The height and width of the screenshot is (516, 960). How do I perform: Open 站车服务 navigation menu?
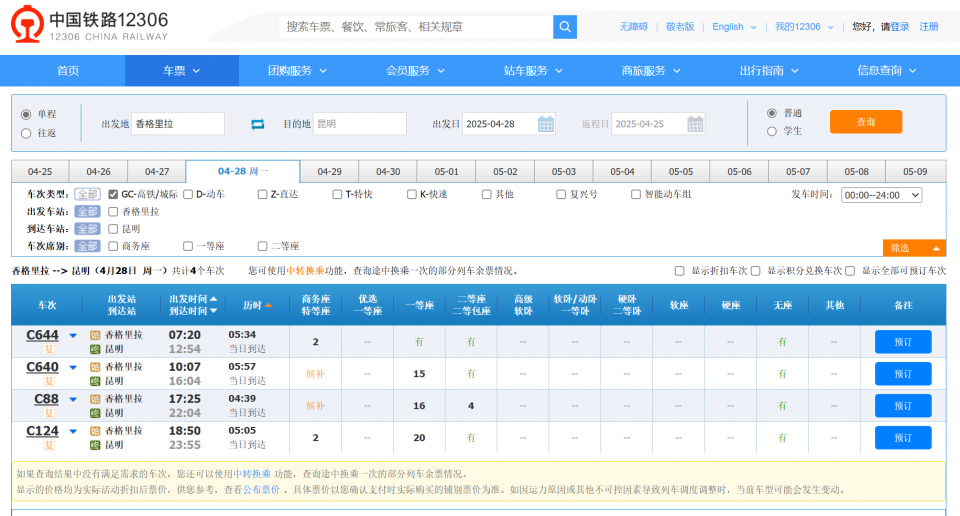coord(533,70)
